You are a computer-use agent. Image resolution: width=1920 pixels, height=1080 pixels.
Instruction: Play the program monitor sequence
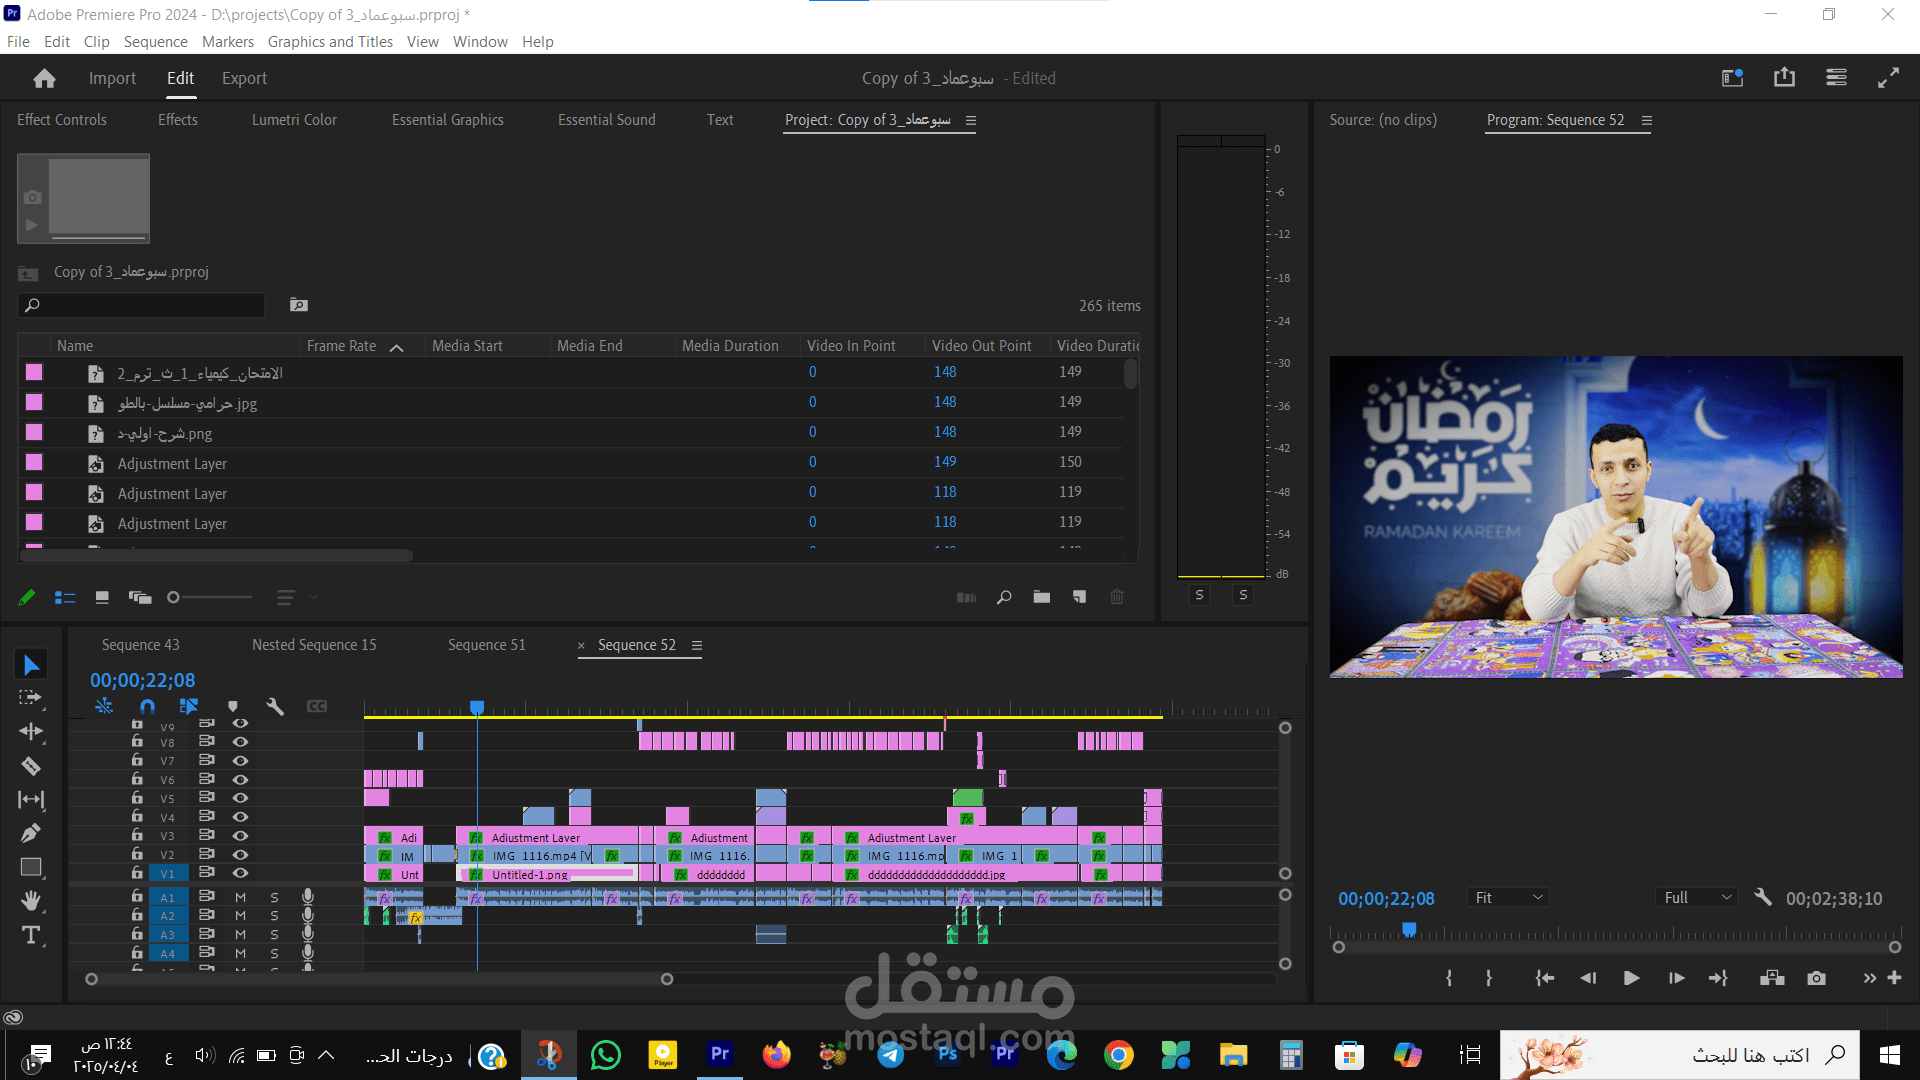pyautogui.click(x=1631, y=978)
